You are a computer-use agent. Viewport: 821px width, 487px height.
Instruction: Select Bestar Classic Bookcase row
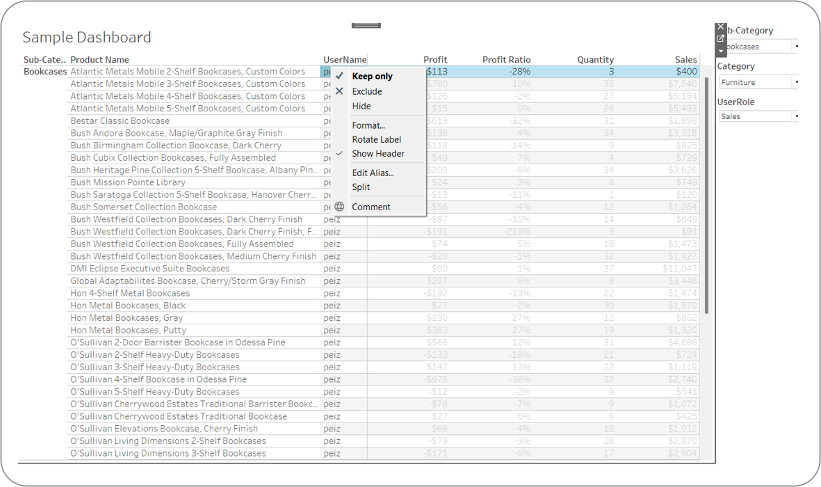[x=120, y=121]
